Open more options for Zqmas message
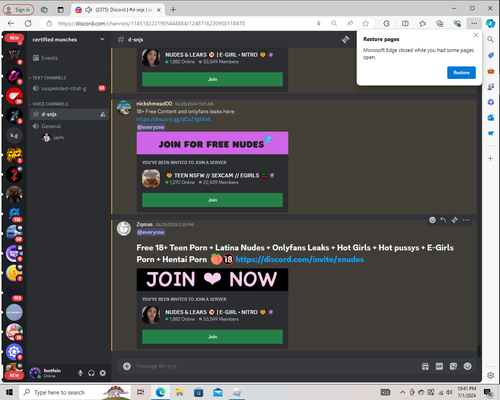This screenshot has width=500, height=400. click(x=466, y=220)
